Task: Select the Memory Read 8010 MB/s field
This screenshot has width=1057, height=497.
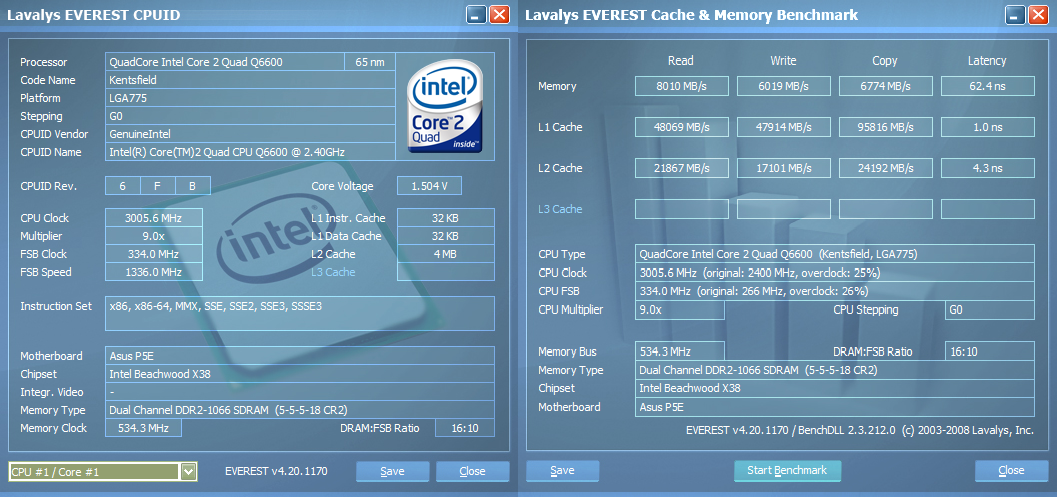Action: point(682,86)
